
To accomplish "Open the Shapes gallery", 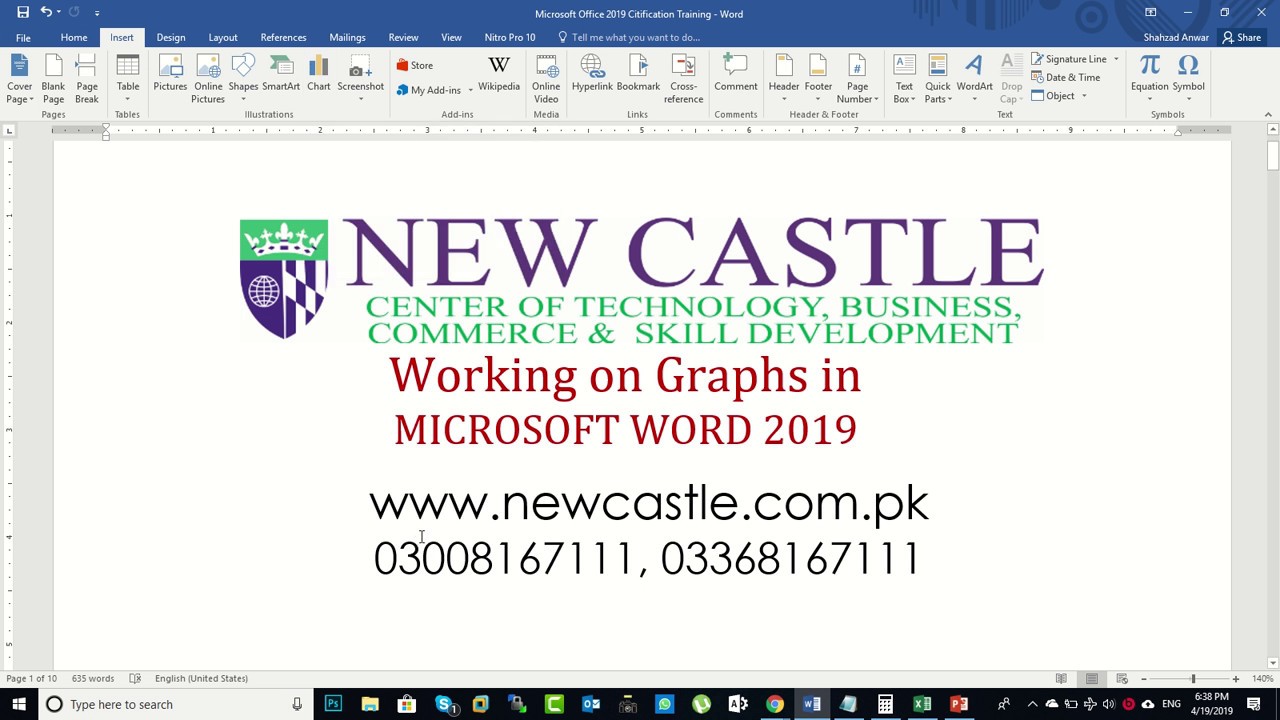I will pyautogui.click(x=243, y=80).
